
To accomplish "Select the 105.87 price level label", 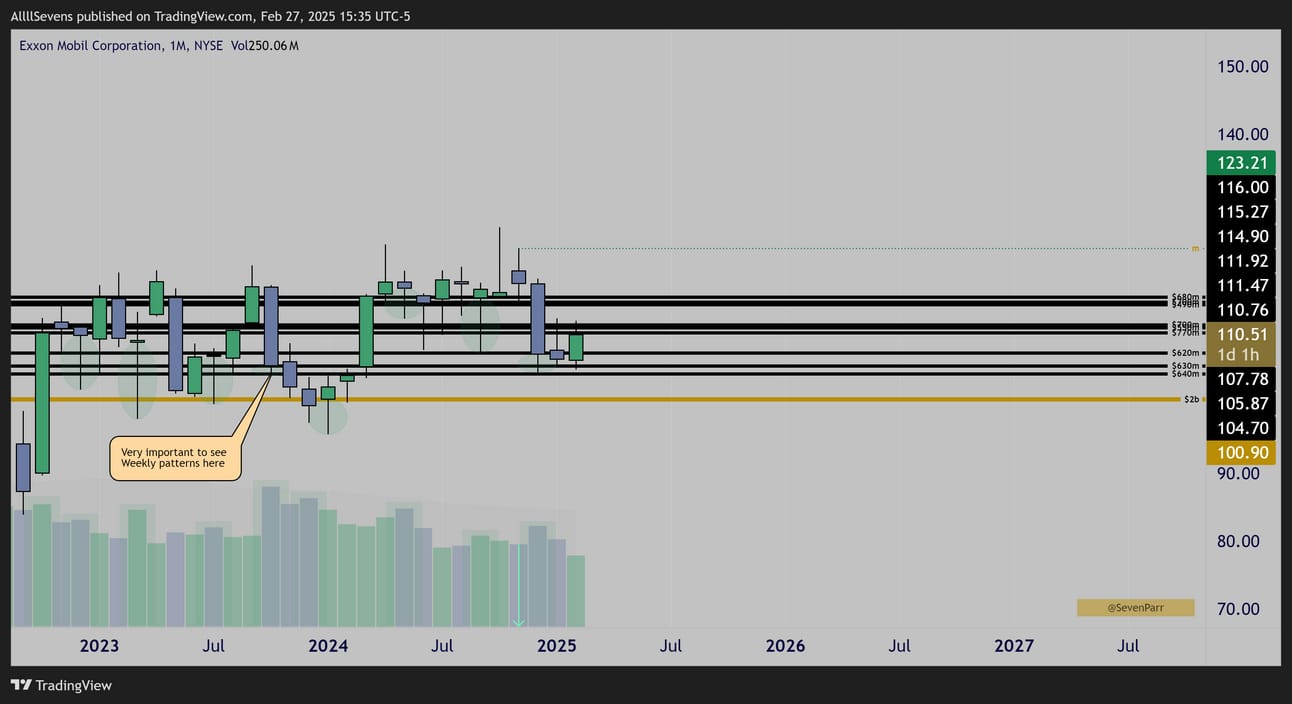I will (x=1241, y=404).
